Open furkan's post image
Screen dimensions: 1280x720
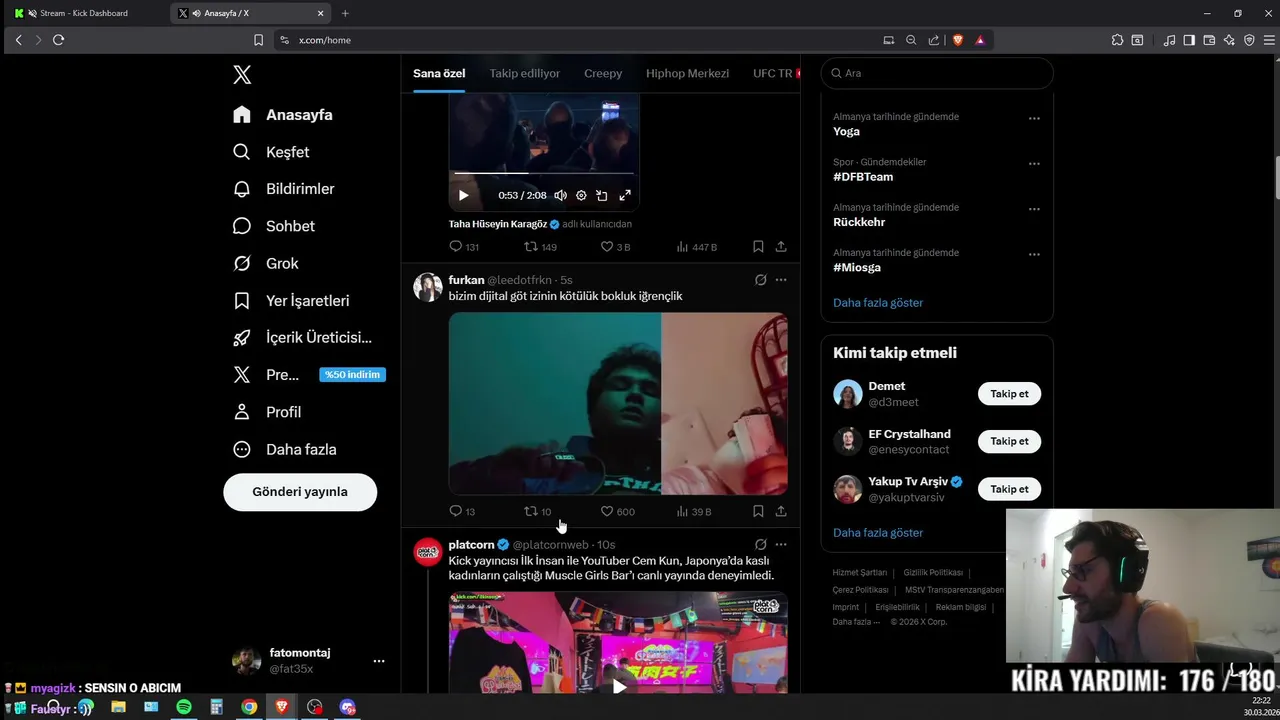pyautogui.click(x=618, y=403)
